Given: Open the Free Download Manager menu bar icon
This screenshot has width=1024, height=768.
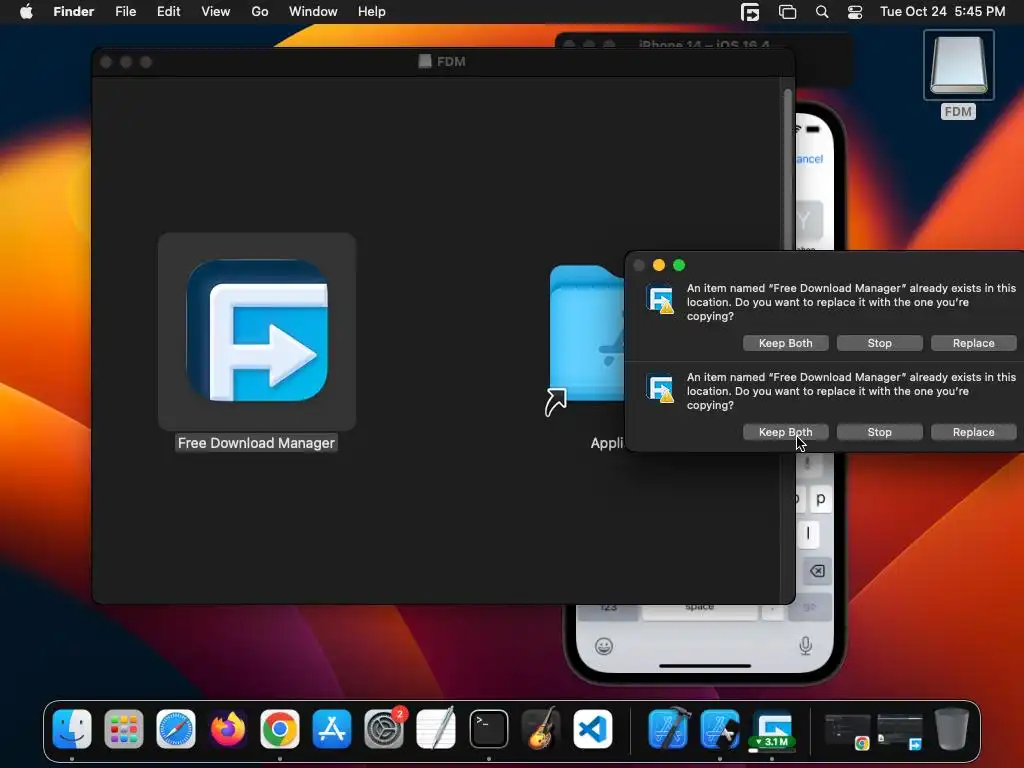Looking at the screenshot, I should (x=750, y=12).
